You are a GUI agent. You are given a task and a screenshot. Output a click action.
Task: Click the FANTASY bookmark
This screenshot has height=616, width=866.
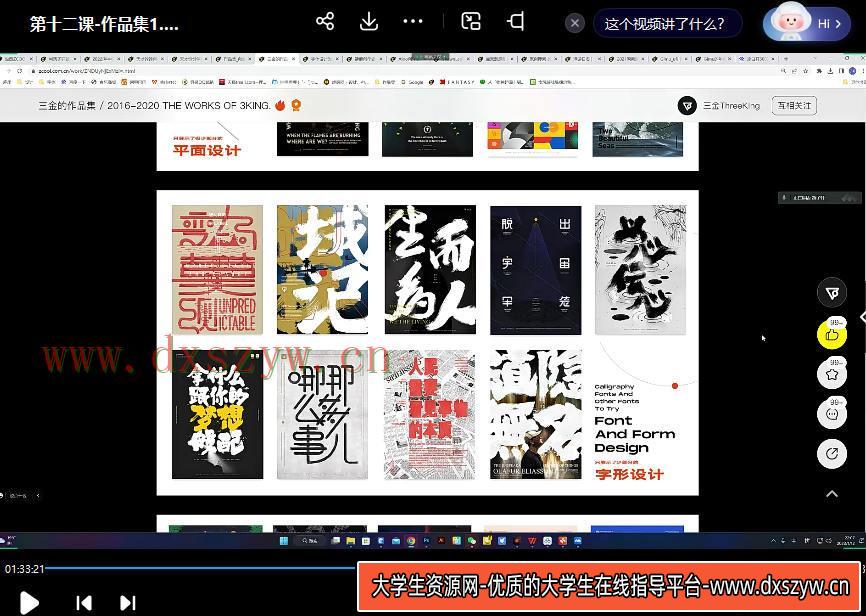click(x=457, y=82)
